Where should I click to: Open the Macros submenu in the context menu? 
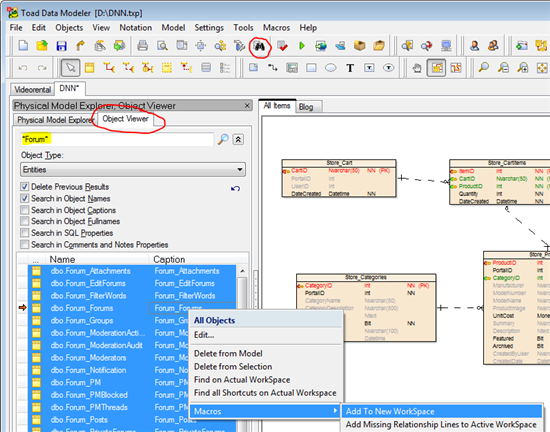[266, 411]
